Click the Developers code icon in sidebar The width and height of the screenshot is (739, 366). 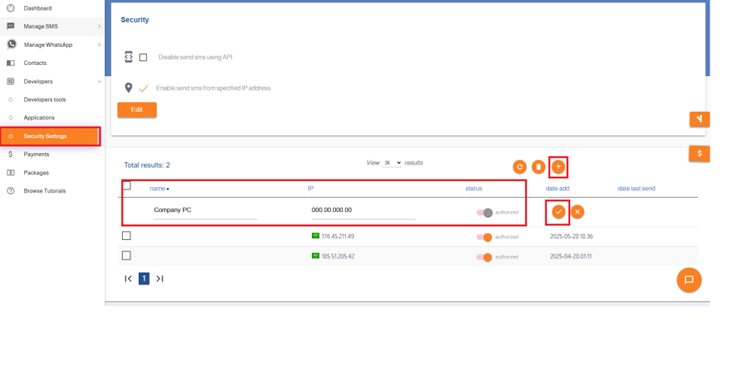tap(10, 81)
